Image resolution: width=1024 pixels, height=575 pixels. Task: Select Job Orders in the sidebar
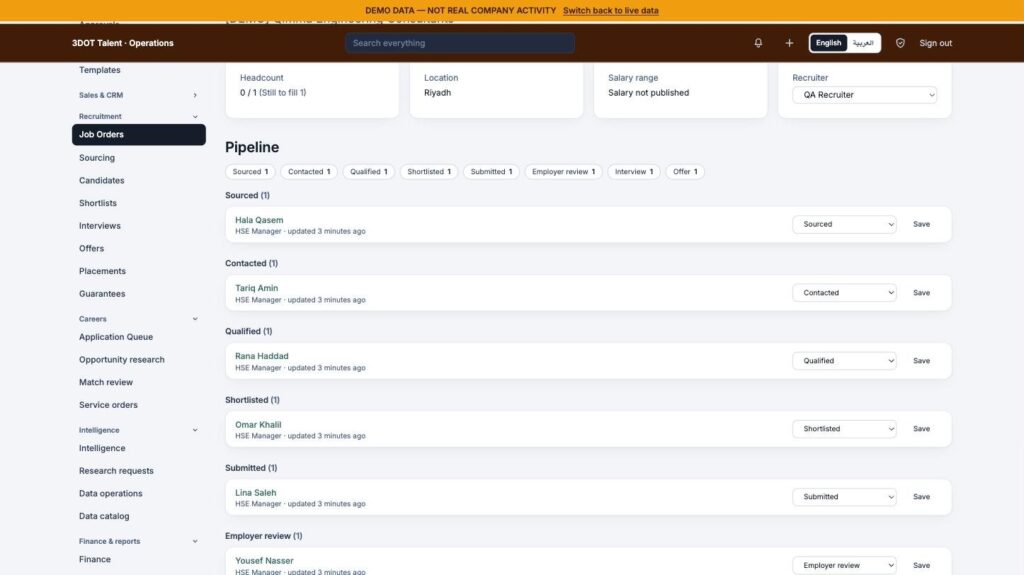click(x=138, y=135)
